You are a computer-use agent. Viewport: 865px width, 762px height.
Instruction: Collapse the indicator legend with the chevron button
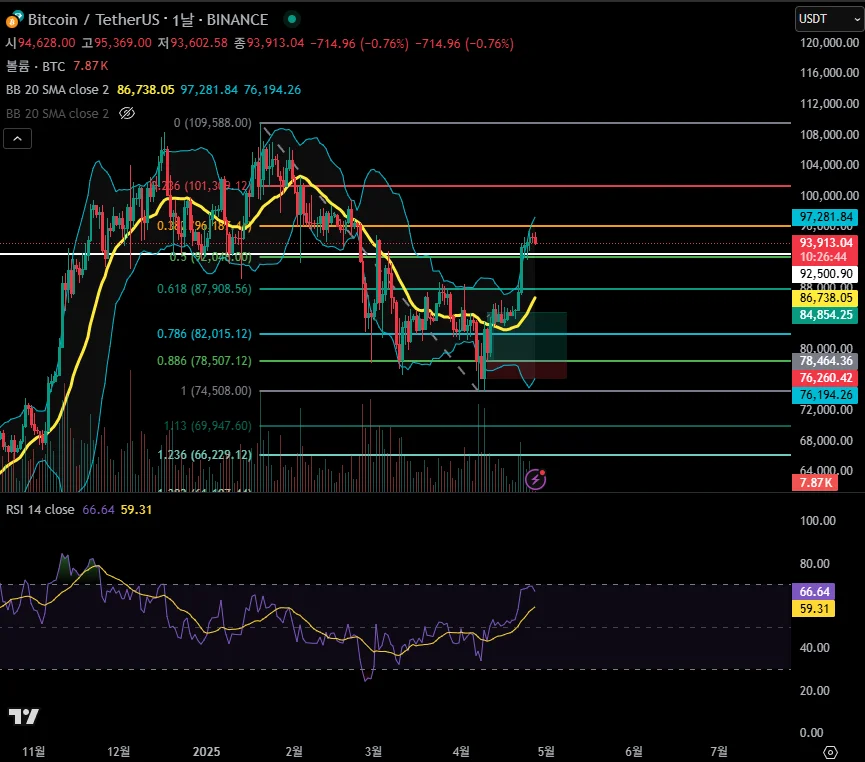click(18, 138)
